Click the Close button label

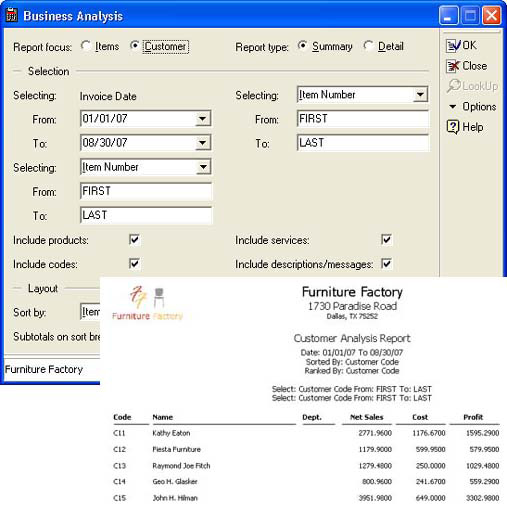475,66
